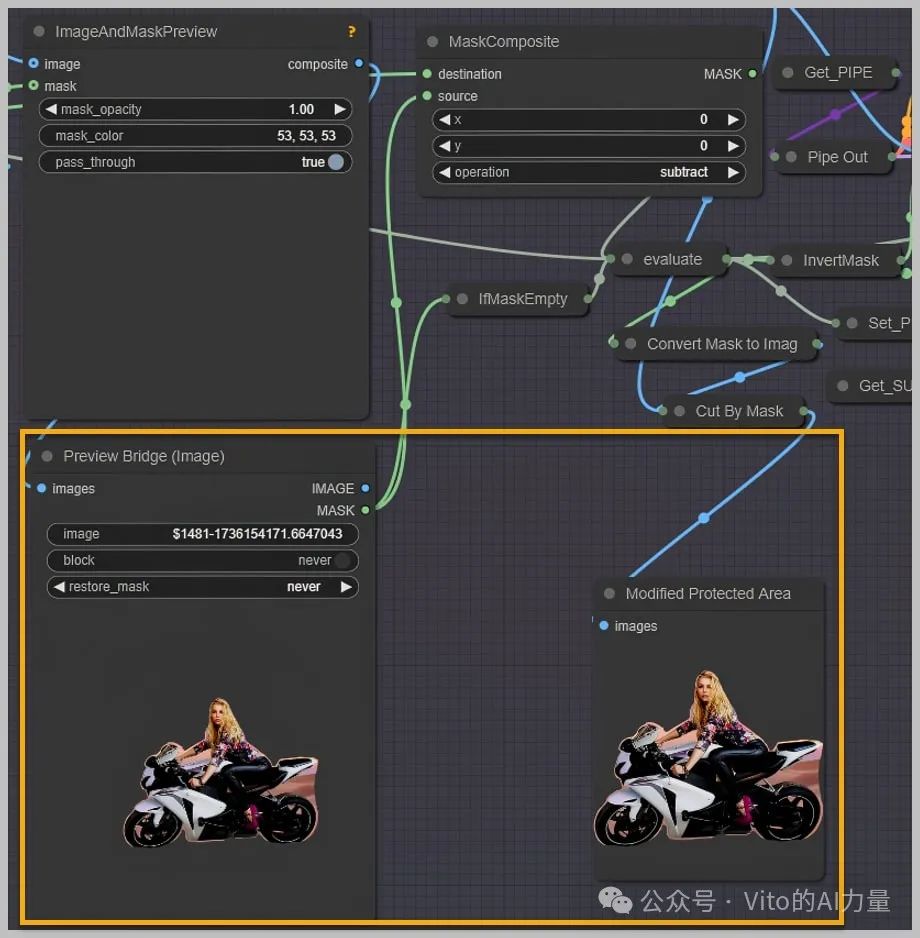Click the ImageAndMaskPreview help question mark icon
920x938 pixels.
[351, 32]
